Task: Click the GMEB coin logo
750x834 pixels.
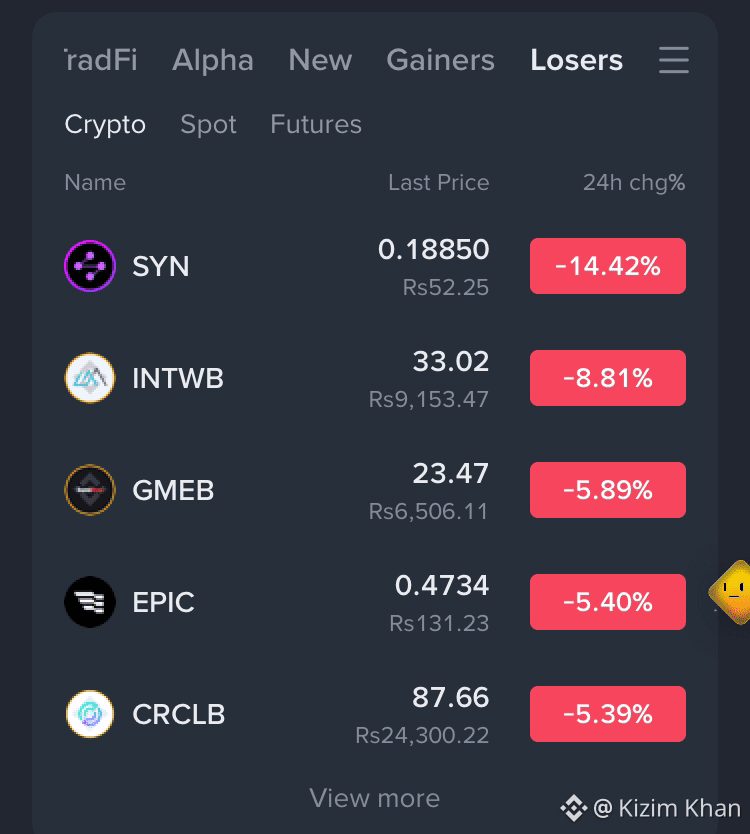Action: coord(90,490)
